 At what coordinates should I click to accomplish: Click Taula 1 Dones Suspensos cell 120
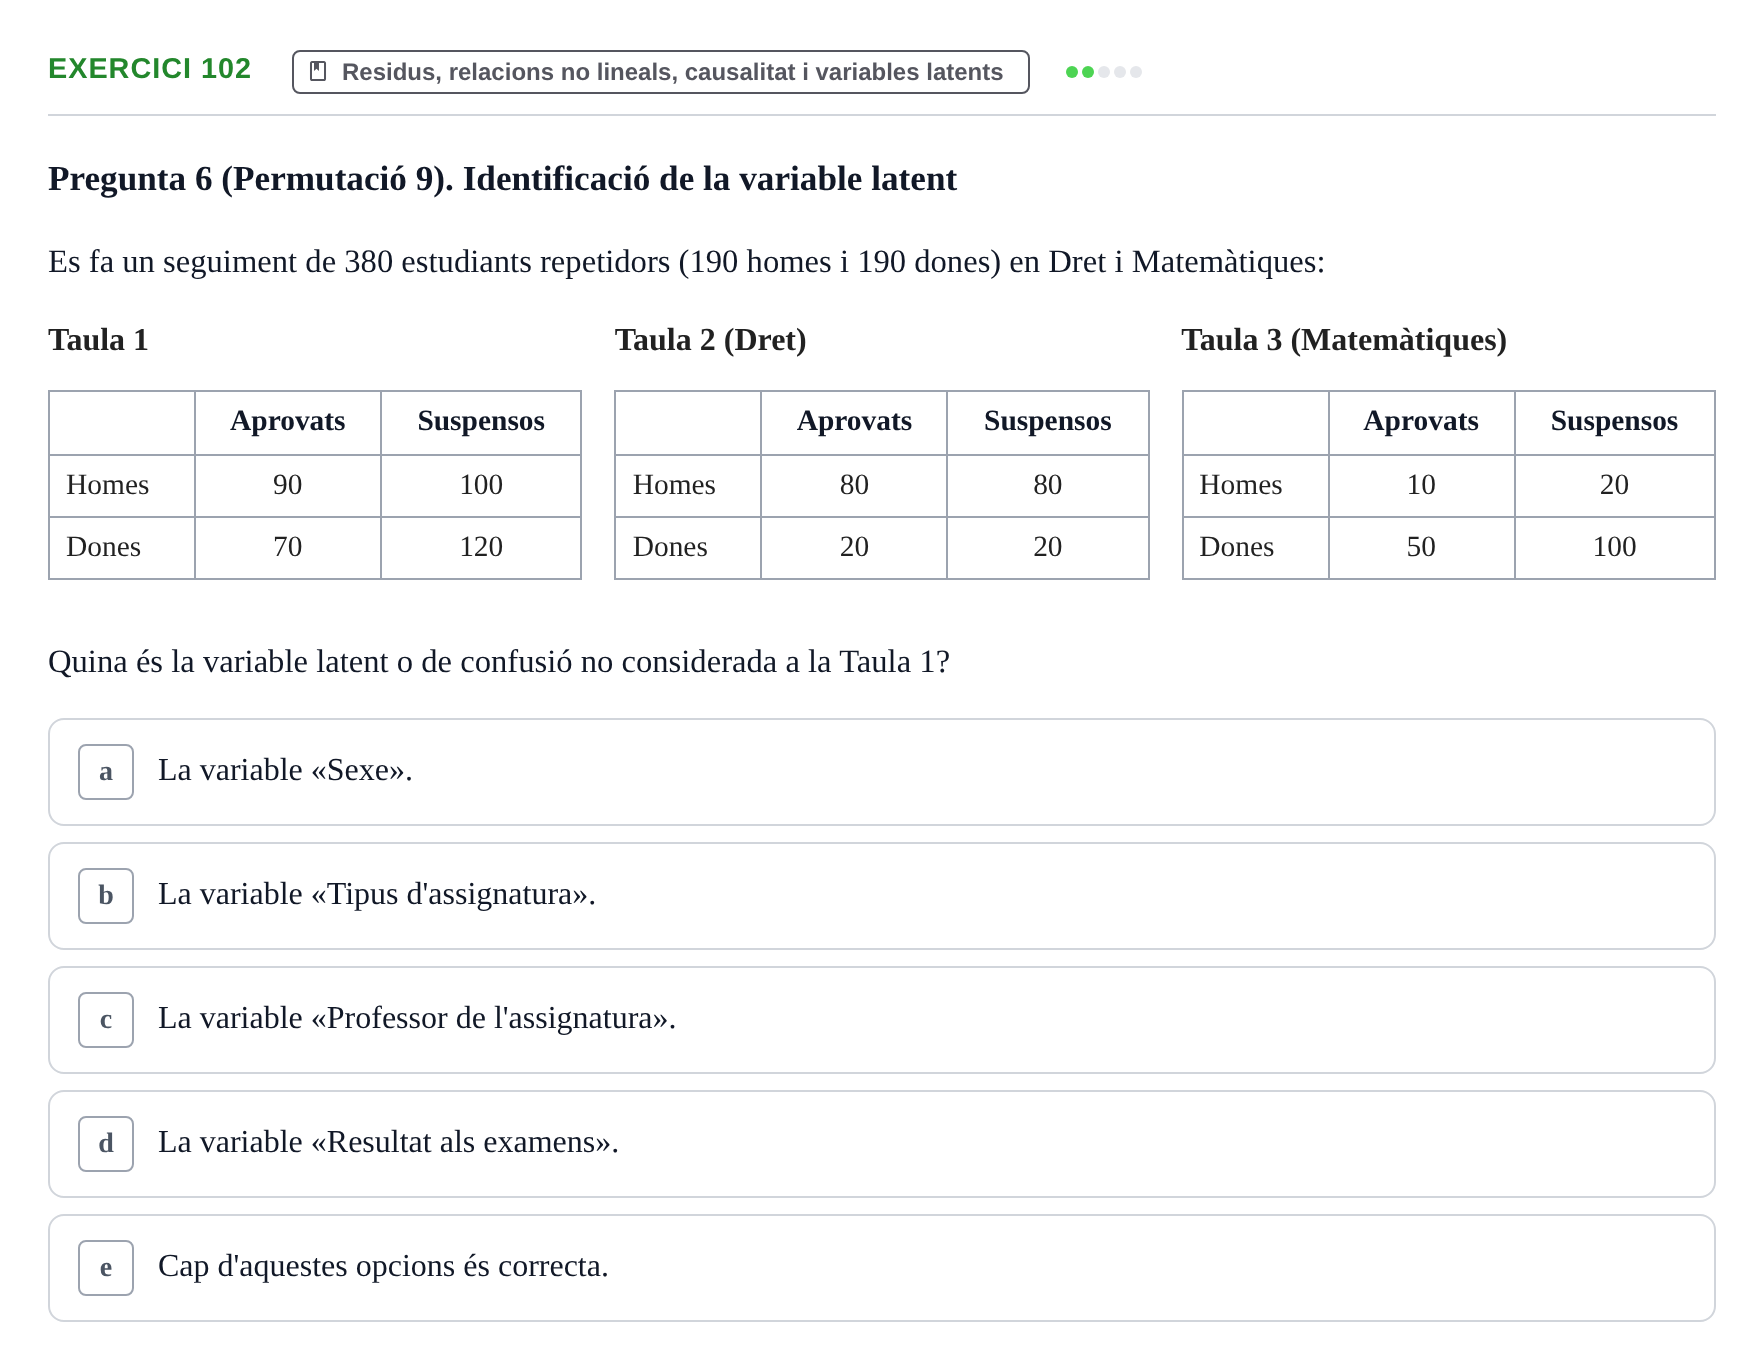point(481,547)
